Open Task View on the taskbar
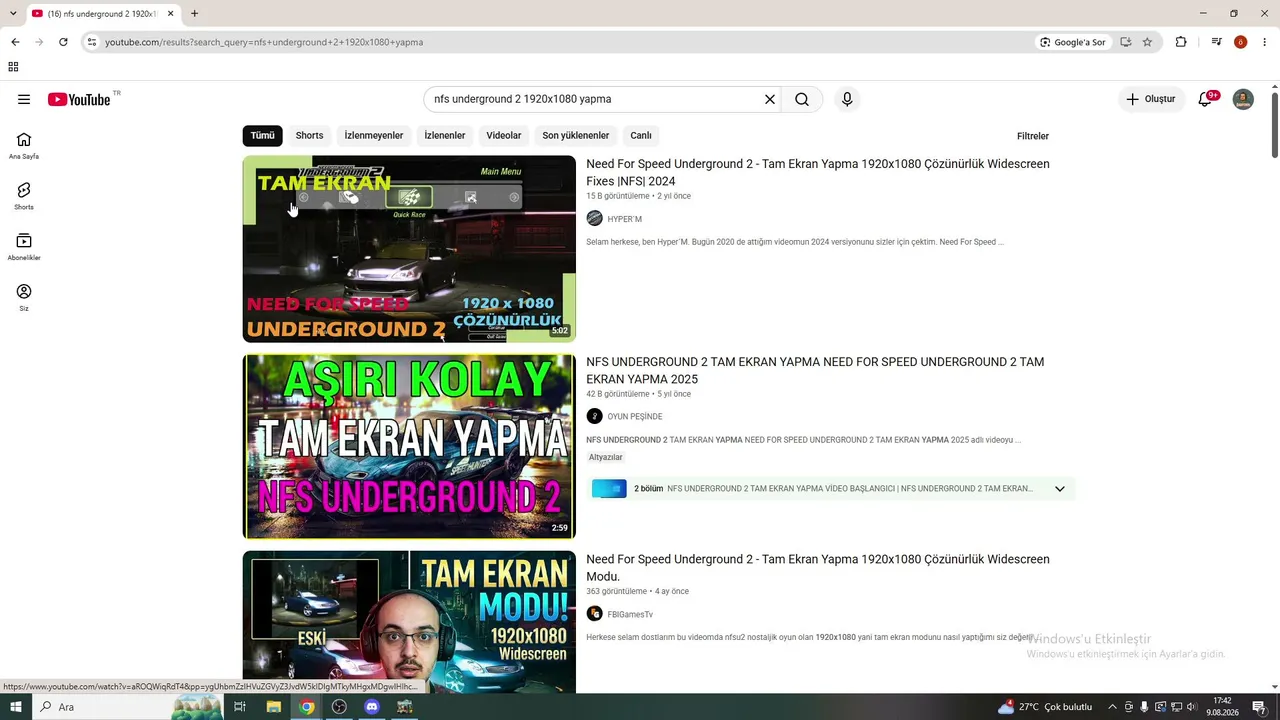This screenshot has width=1280, height=720. [x=240, y=707]
